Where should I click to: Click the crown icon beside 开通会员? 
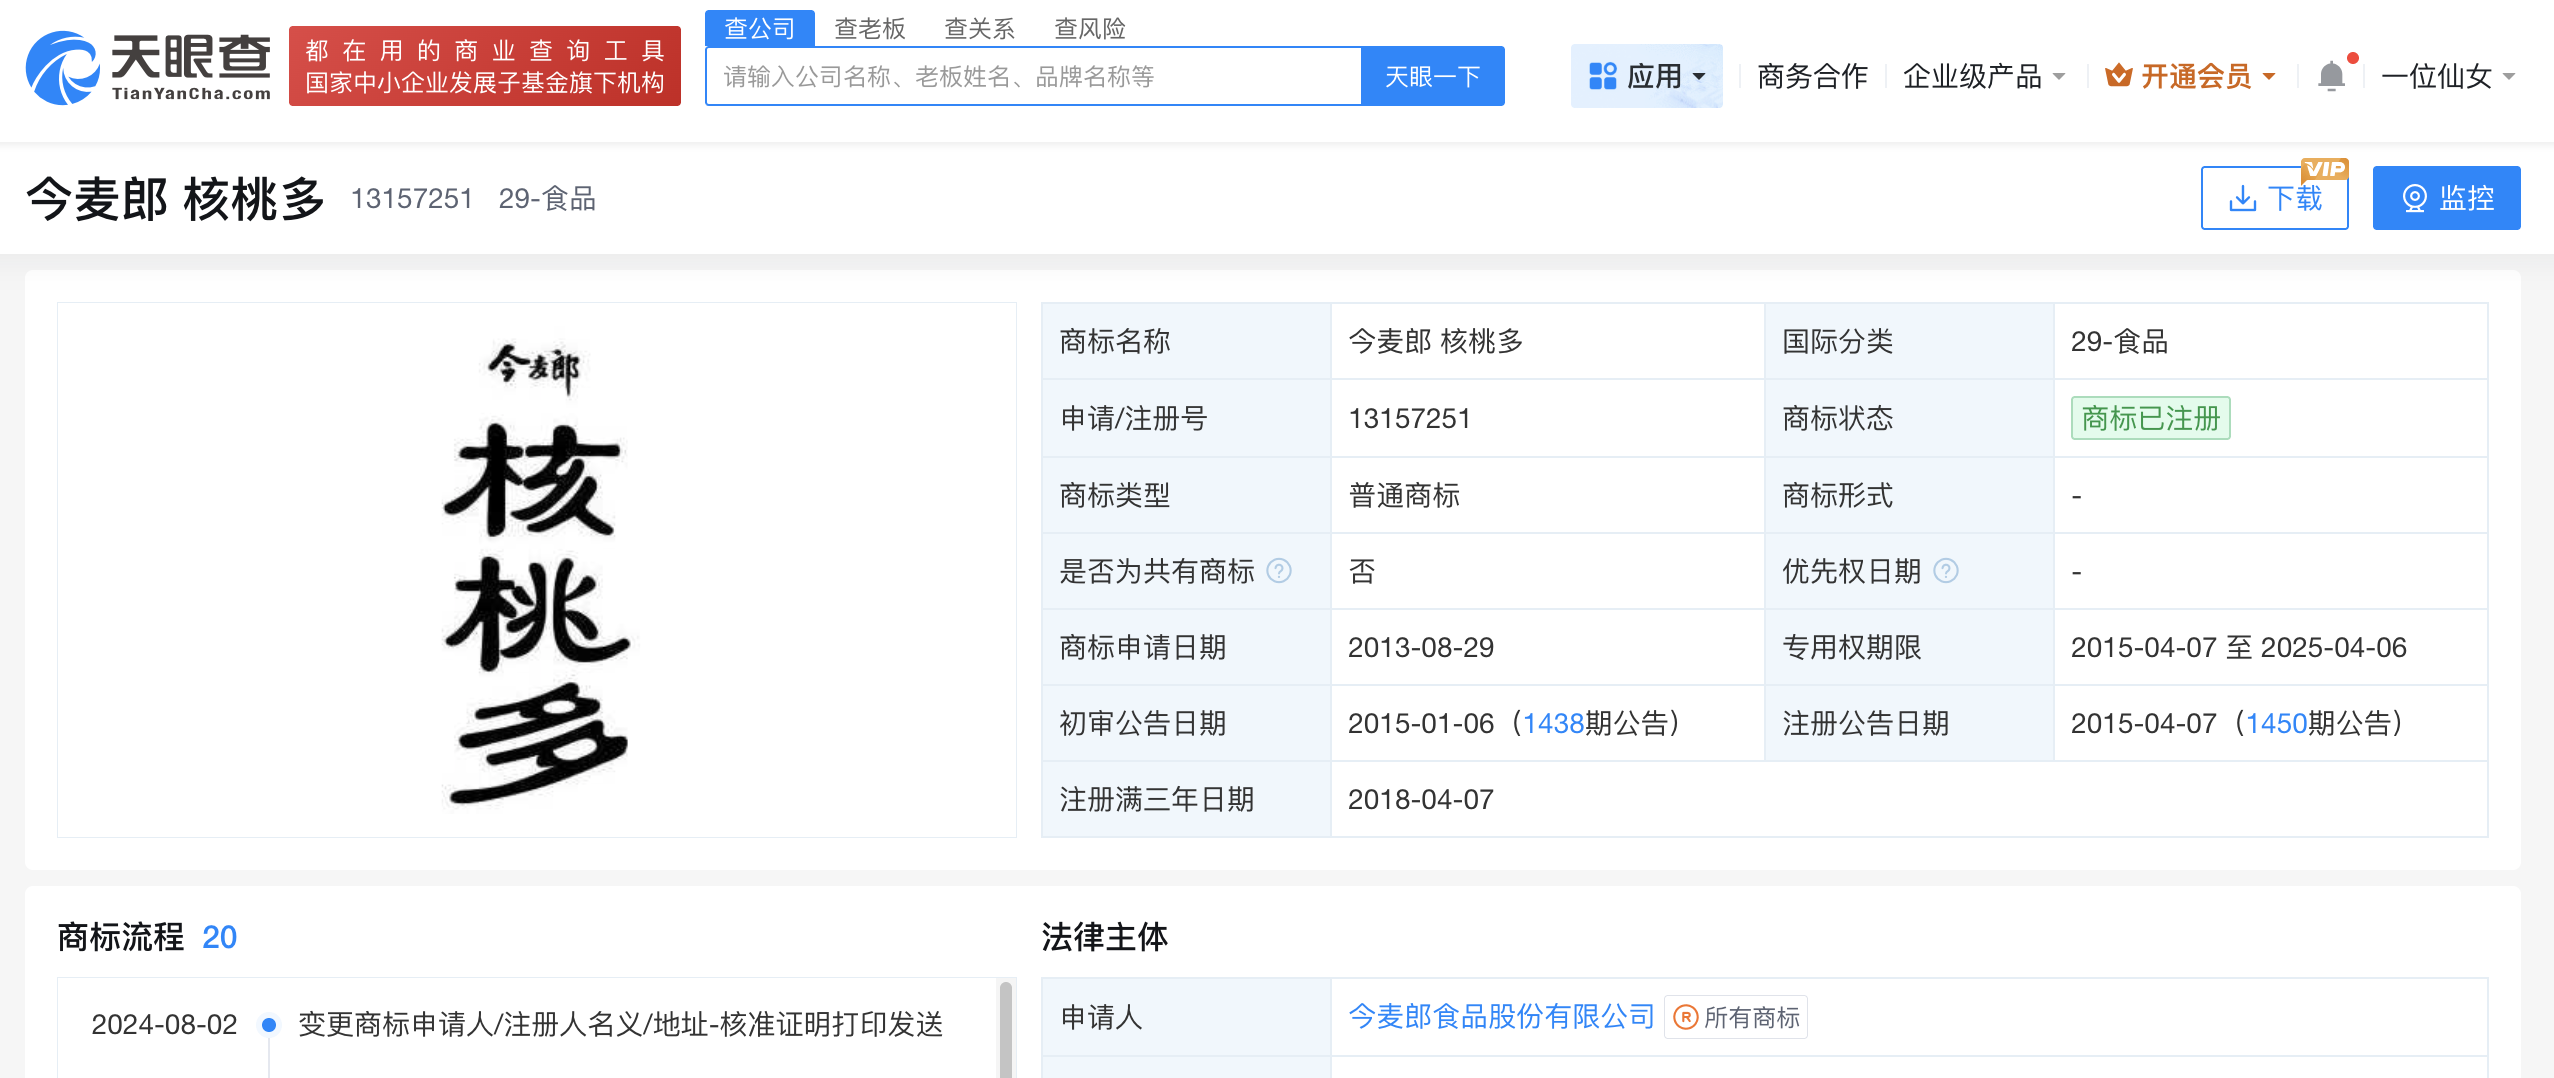point(2118,76)
